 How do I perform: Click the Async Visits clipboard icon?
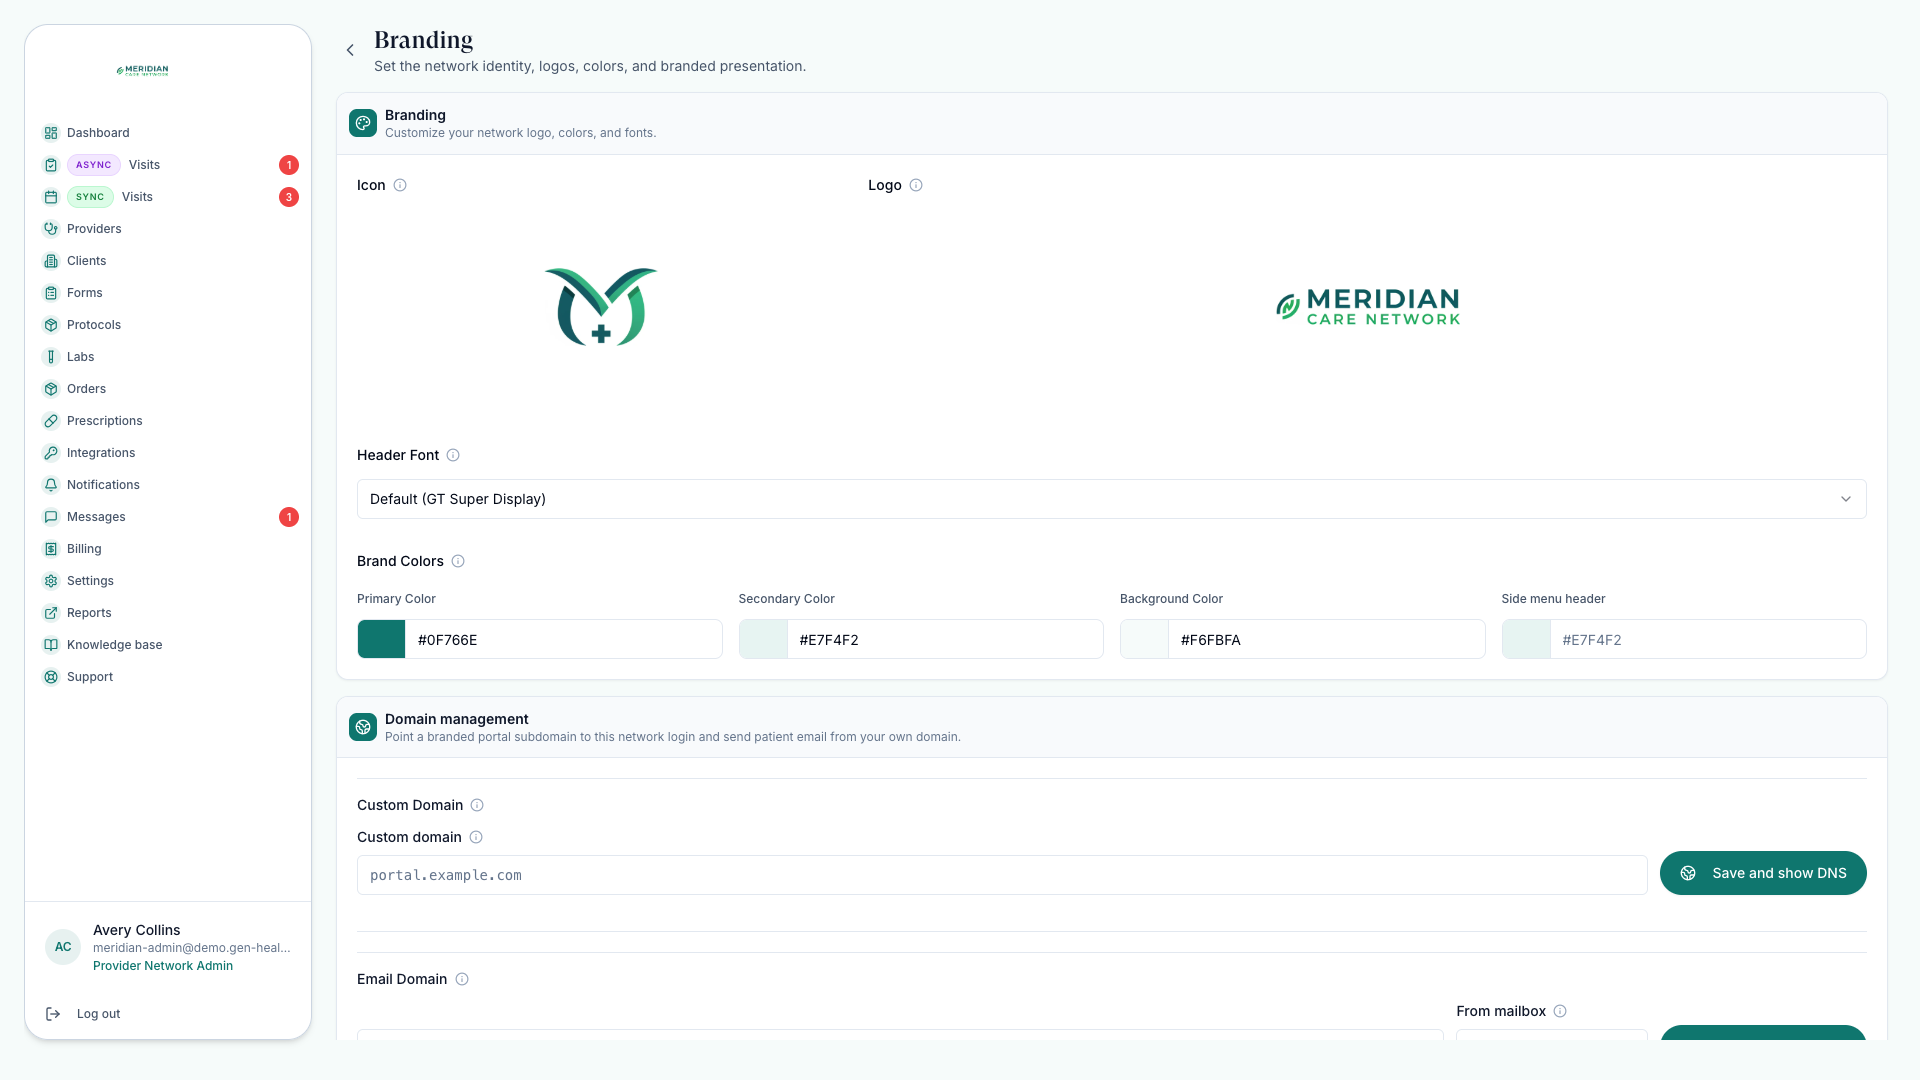pyautogui.click(x=51, y=165)
